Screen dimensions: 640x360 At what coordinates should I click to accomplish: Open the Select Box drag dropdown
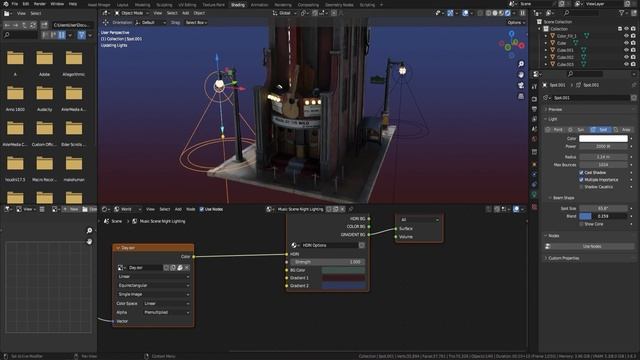click(196, 23)
